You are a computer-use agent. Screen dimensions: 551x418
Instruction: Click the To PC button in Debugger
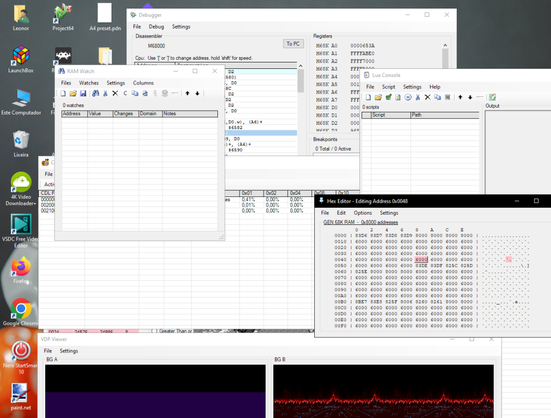(x=293, y=44)
